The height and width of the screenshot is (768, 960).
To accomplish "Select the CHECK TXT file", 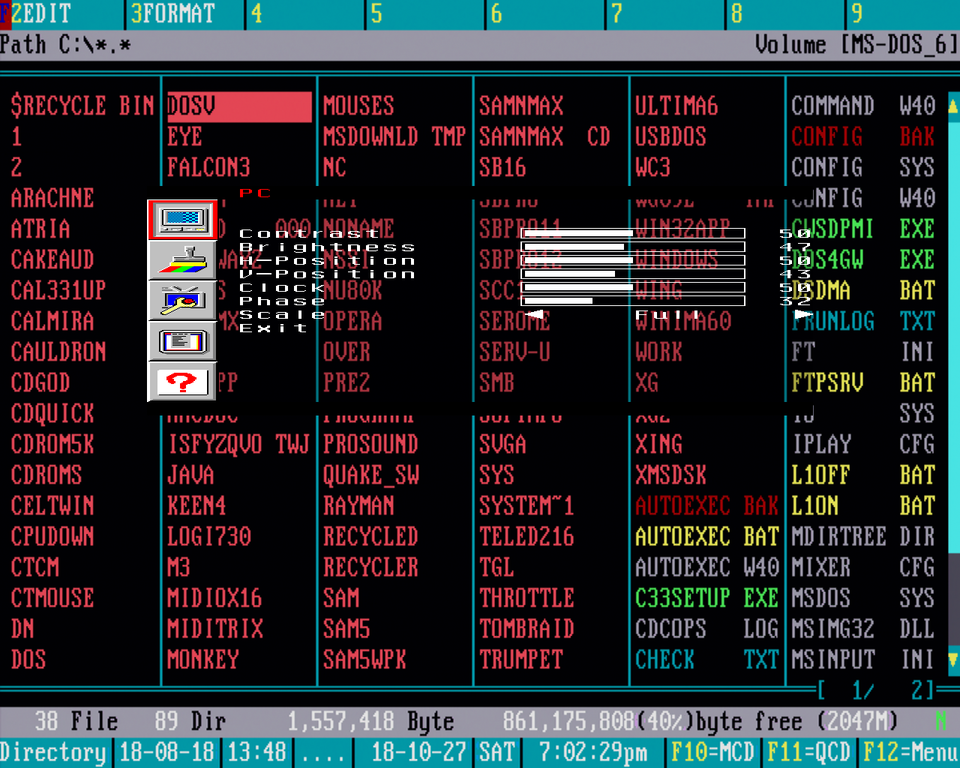I will point(707,660).
